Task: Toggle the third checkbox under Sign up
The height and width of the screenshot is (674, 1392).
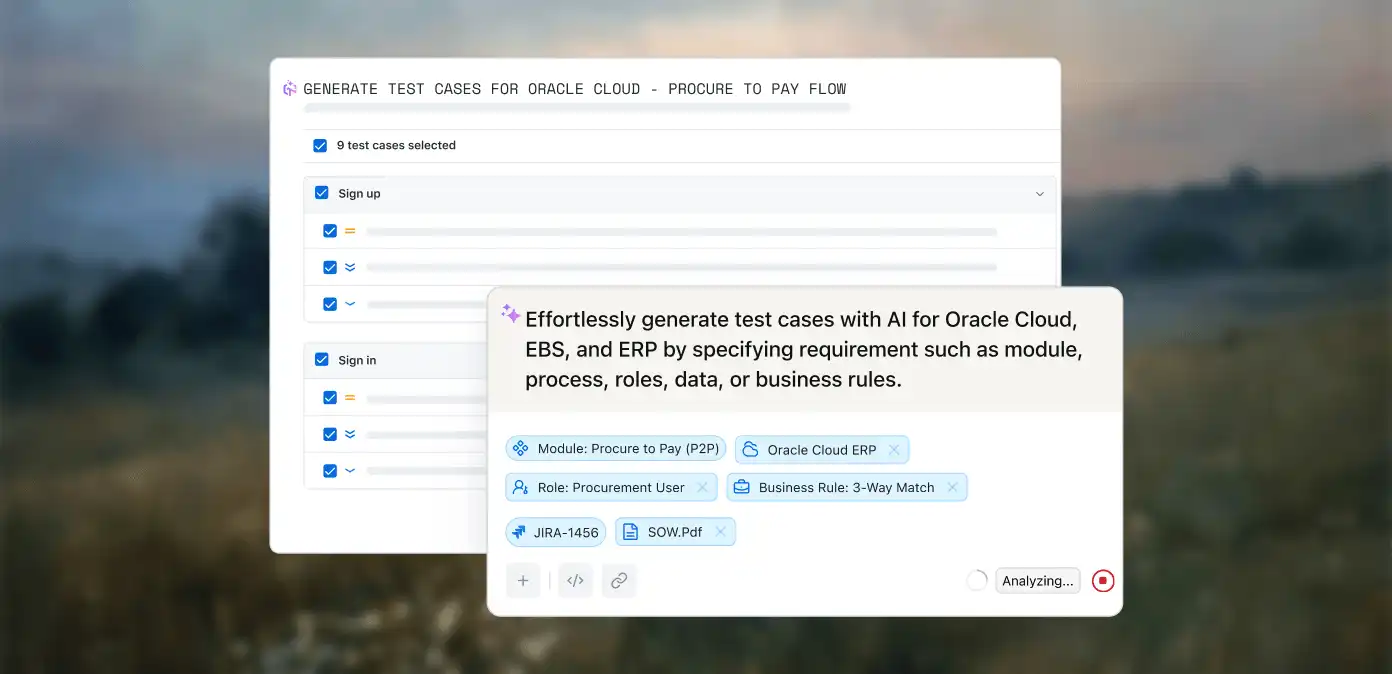Action: tap(330, 304)
